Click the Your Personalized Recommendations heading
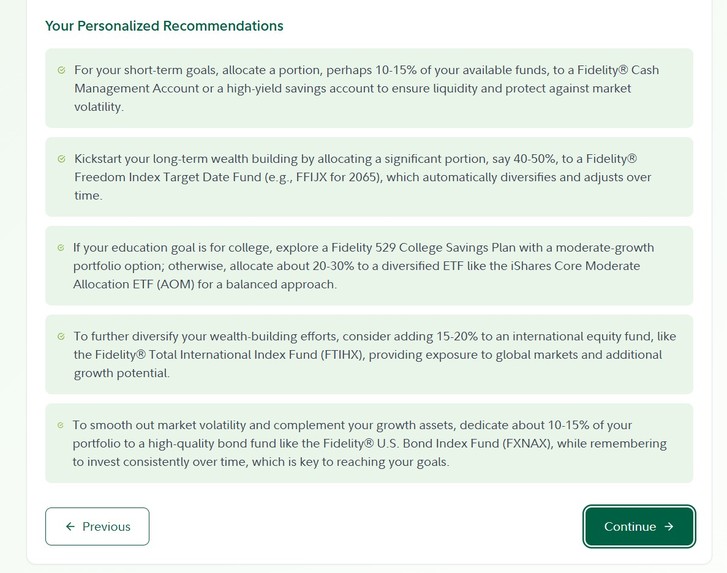 click(164, 26)
